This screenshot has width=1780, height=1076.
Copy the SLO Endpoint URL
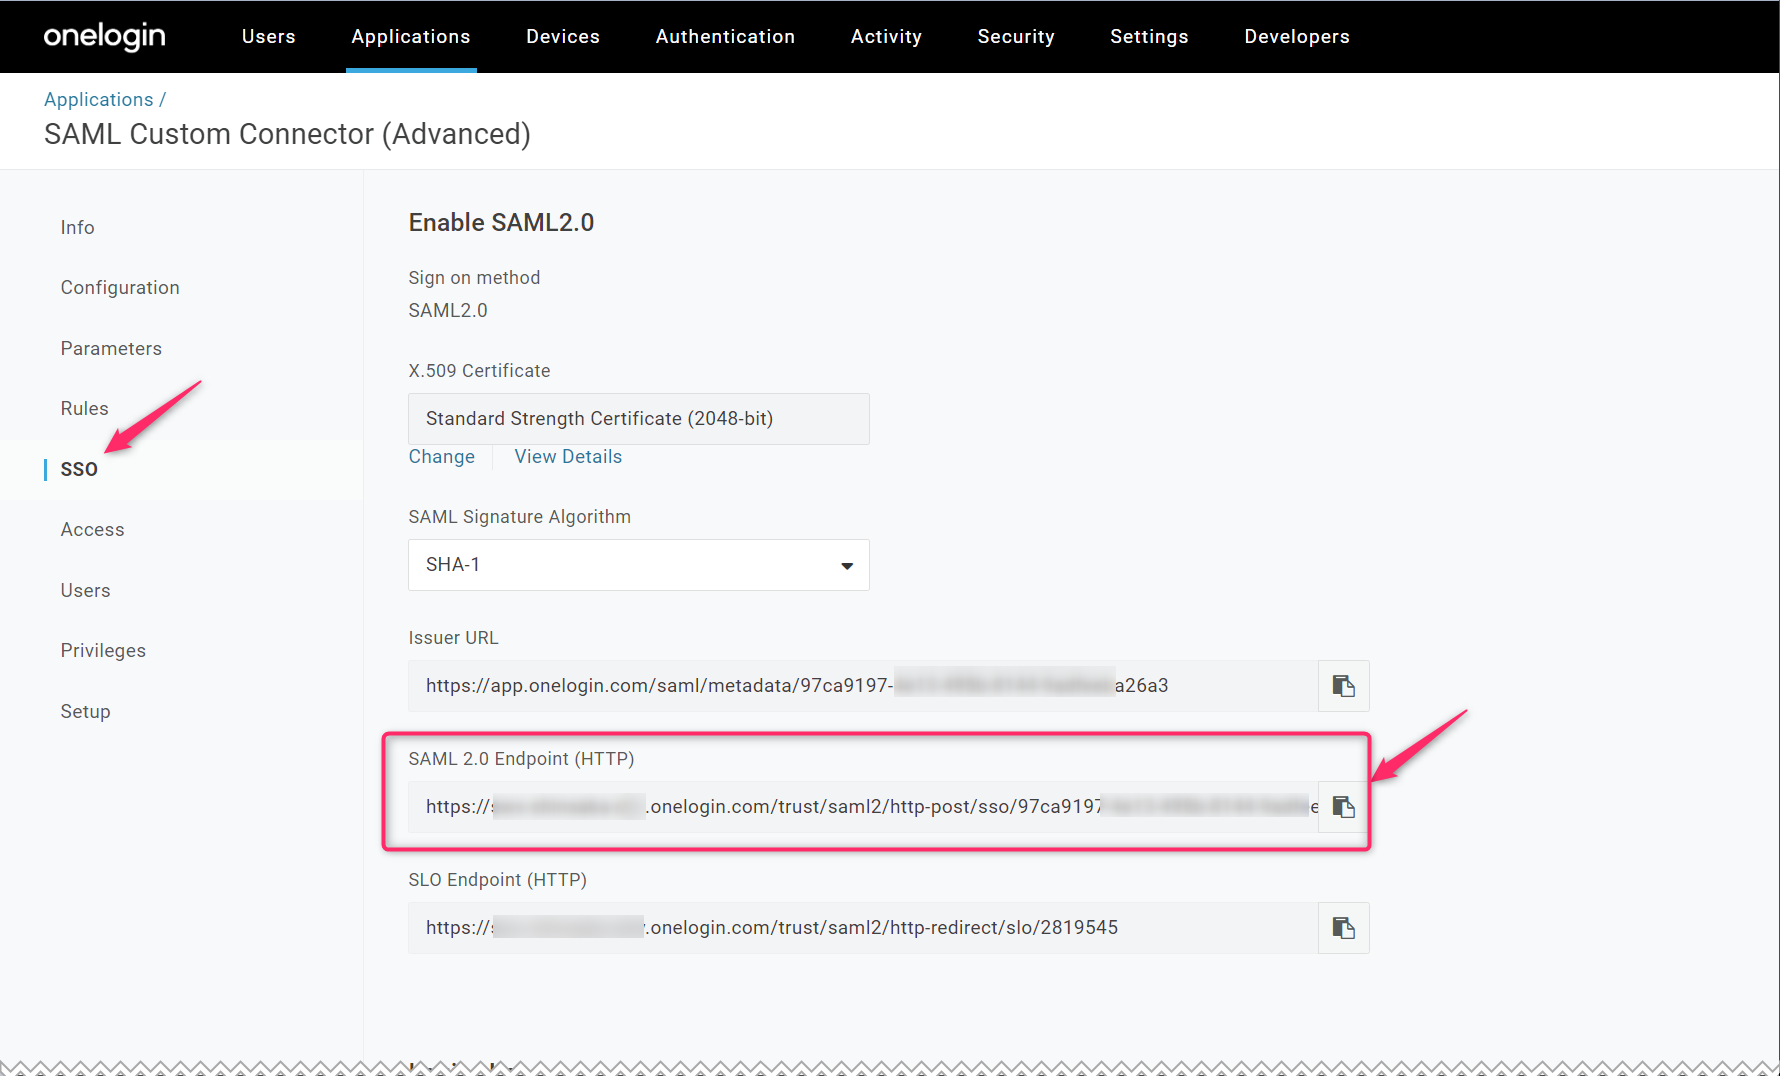click(x=1343, y=928)
